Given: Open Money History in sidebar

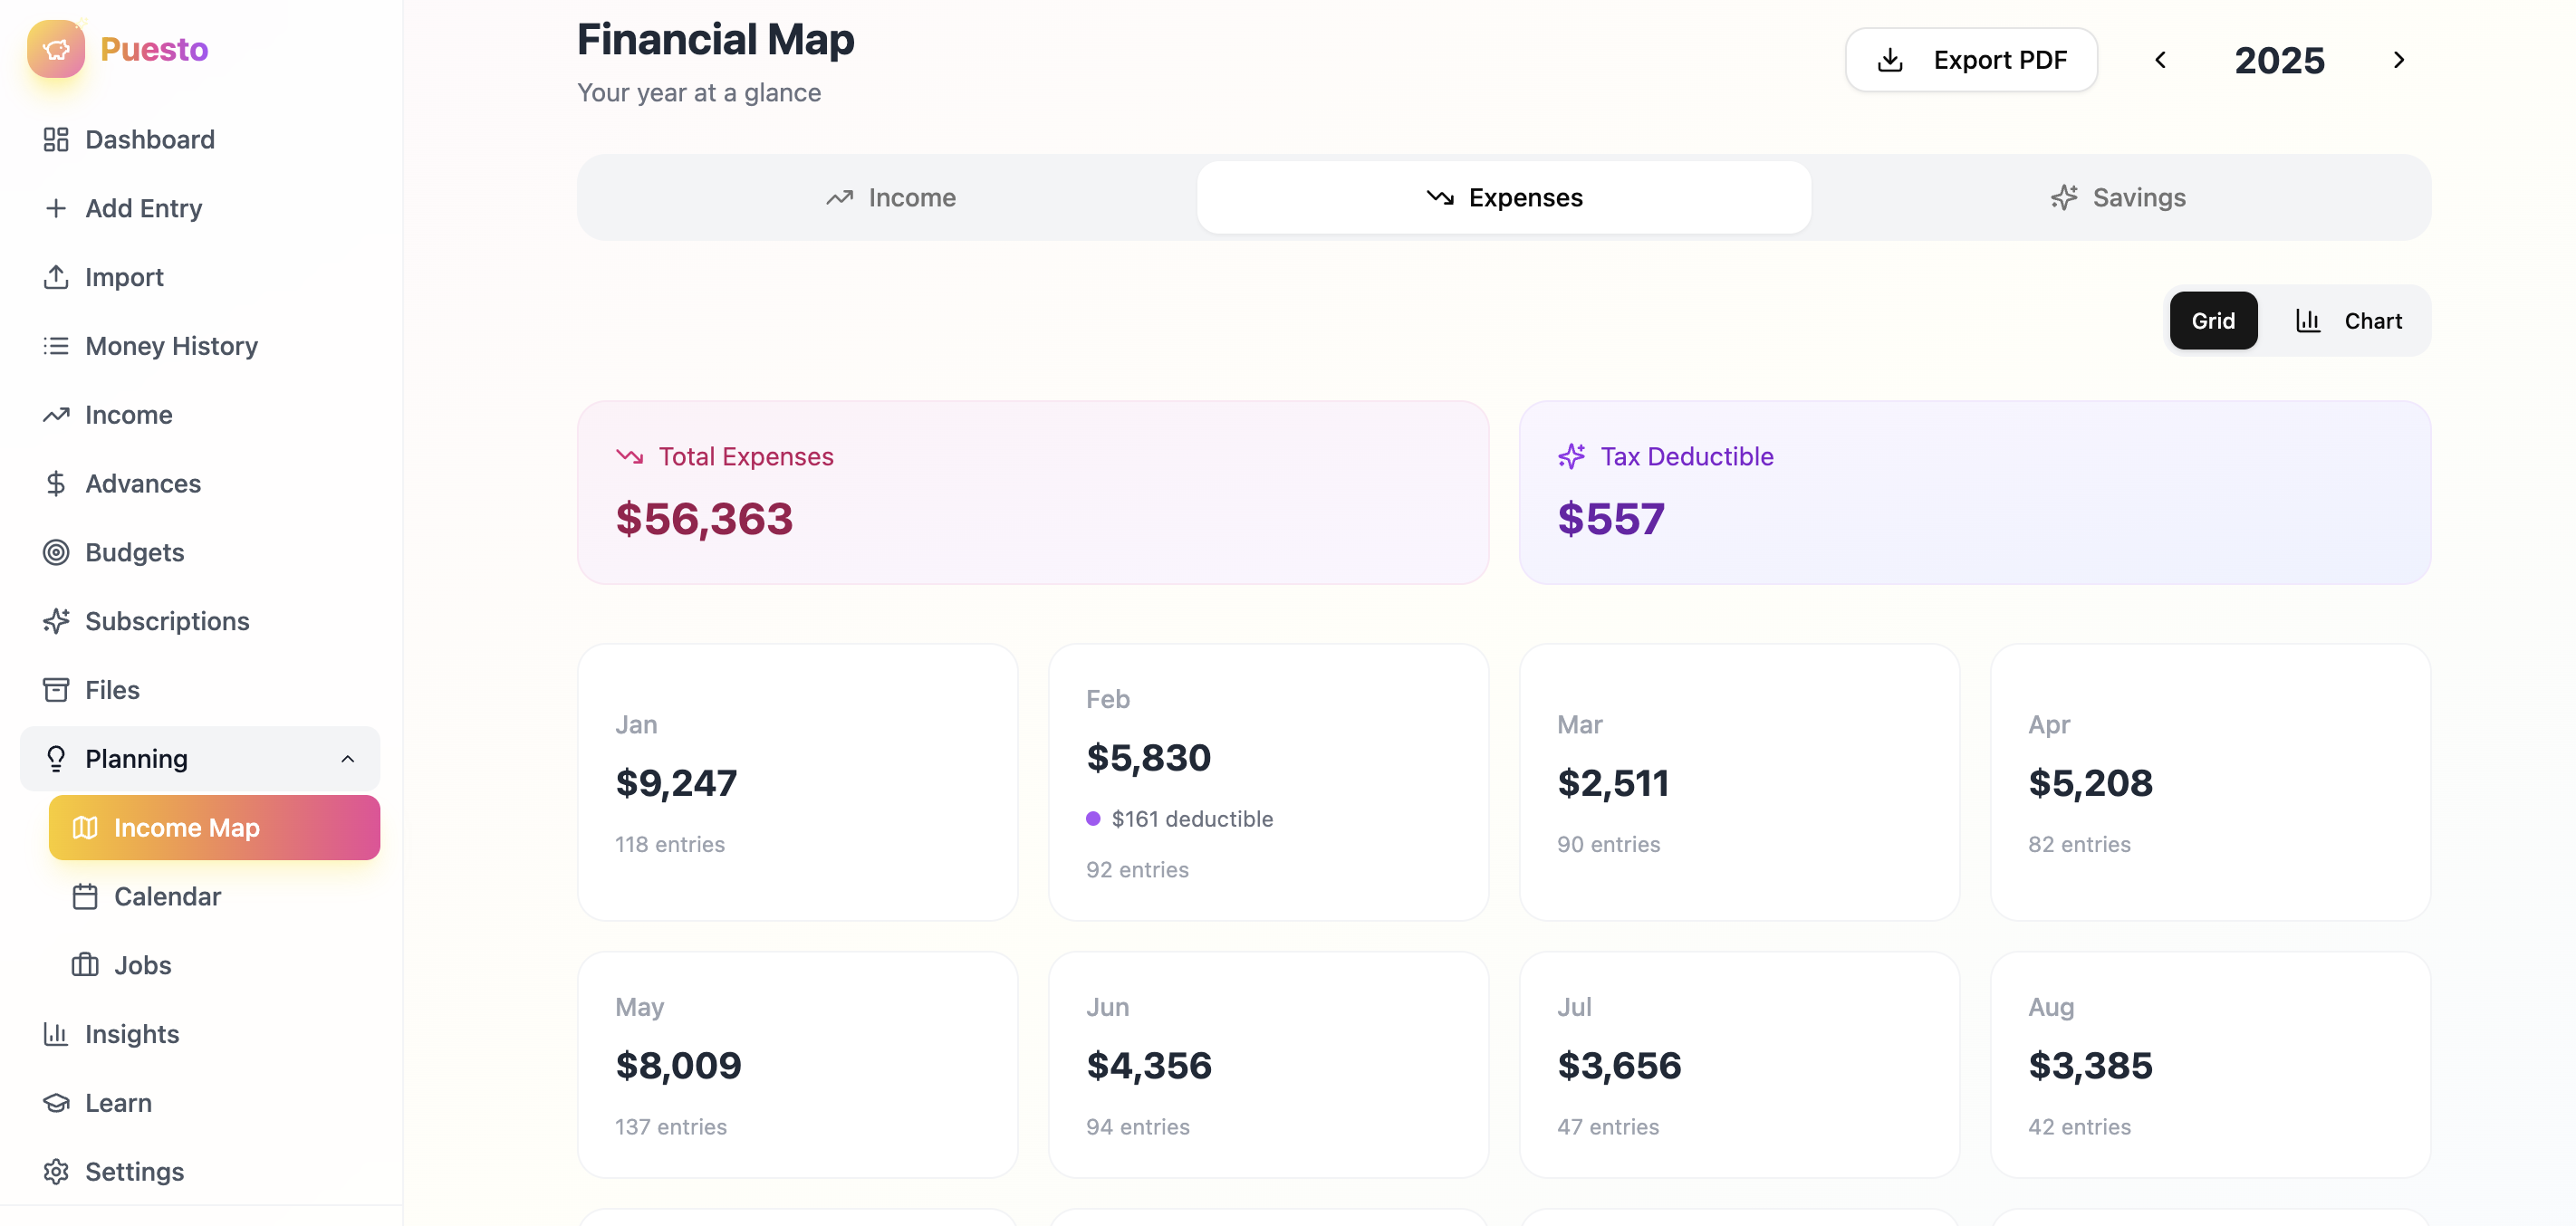Looking at the screenshot, I should (171, 346).
